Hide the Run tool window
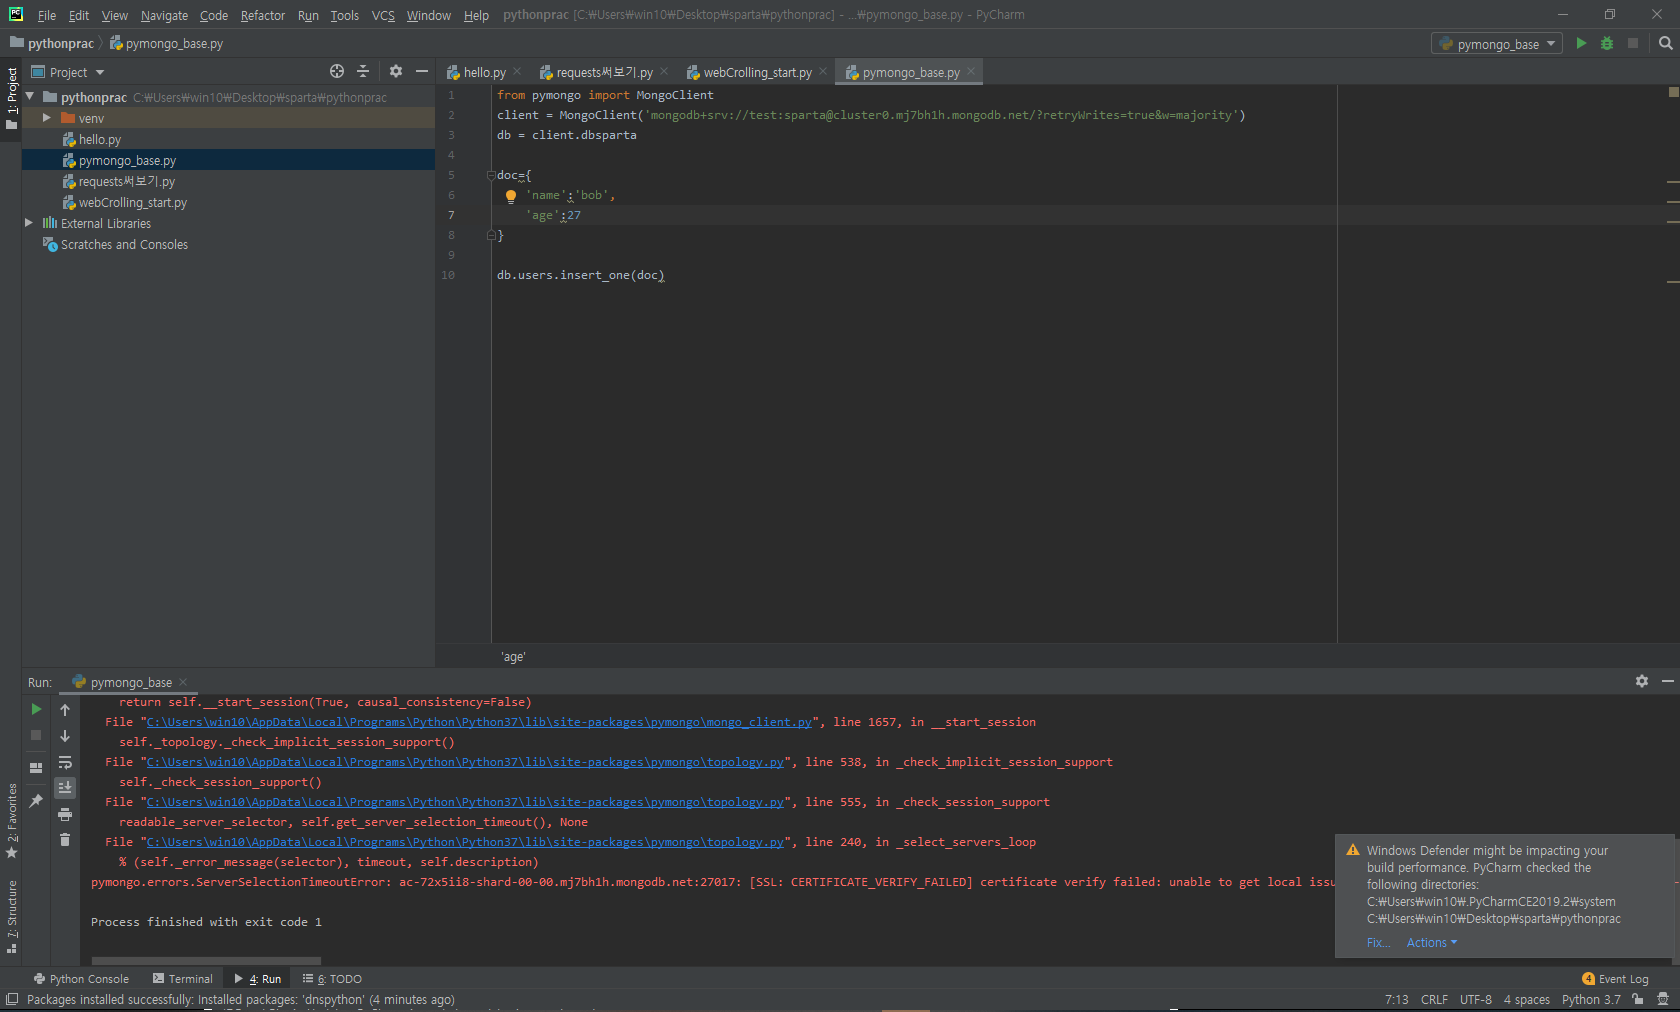Image resolution: width=1680 pixels, height=1012 pixels. pyautogui.click(x=1667, y=681)
